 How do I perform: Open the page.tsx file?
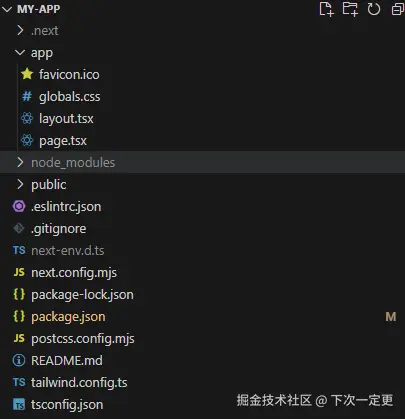[x=63, y=141]
